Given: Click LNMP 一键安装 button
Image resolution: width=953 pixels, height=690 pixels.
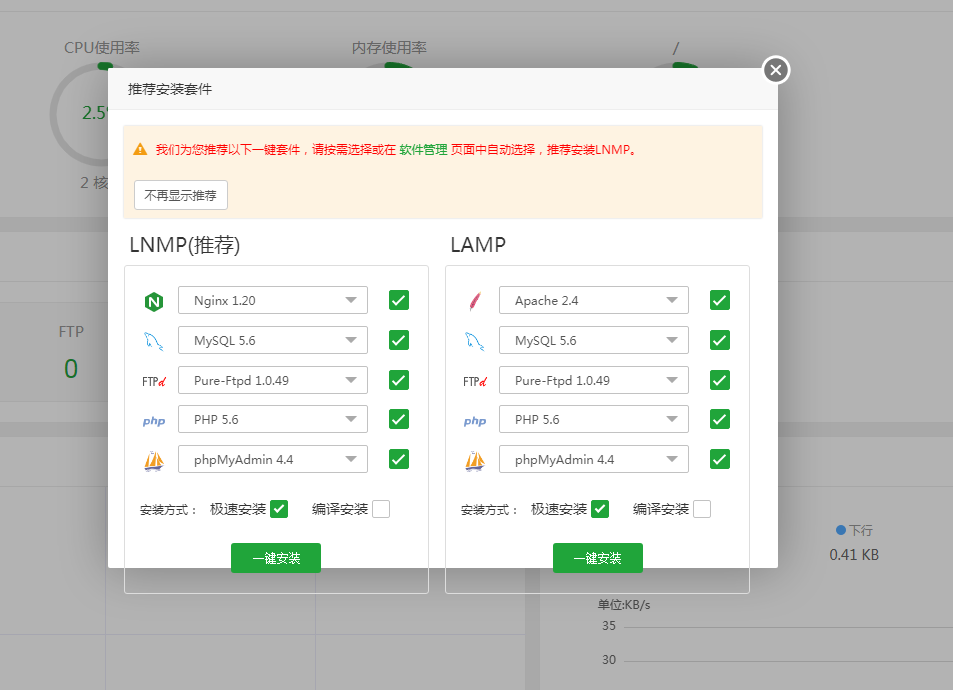Looking at the screenshot, I should [276, 557].
